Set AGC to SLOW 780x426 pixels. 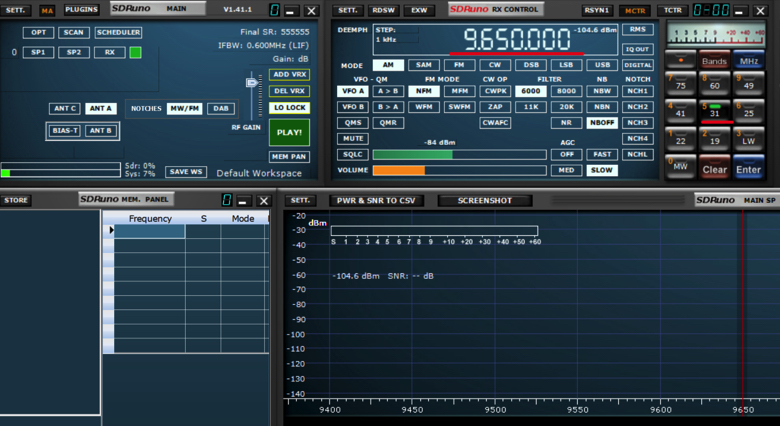[x=602, y=170]
